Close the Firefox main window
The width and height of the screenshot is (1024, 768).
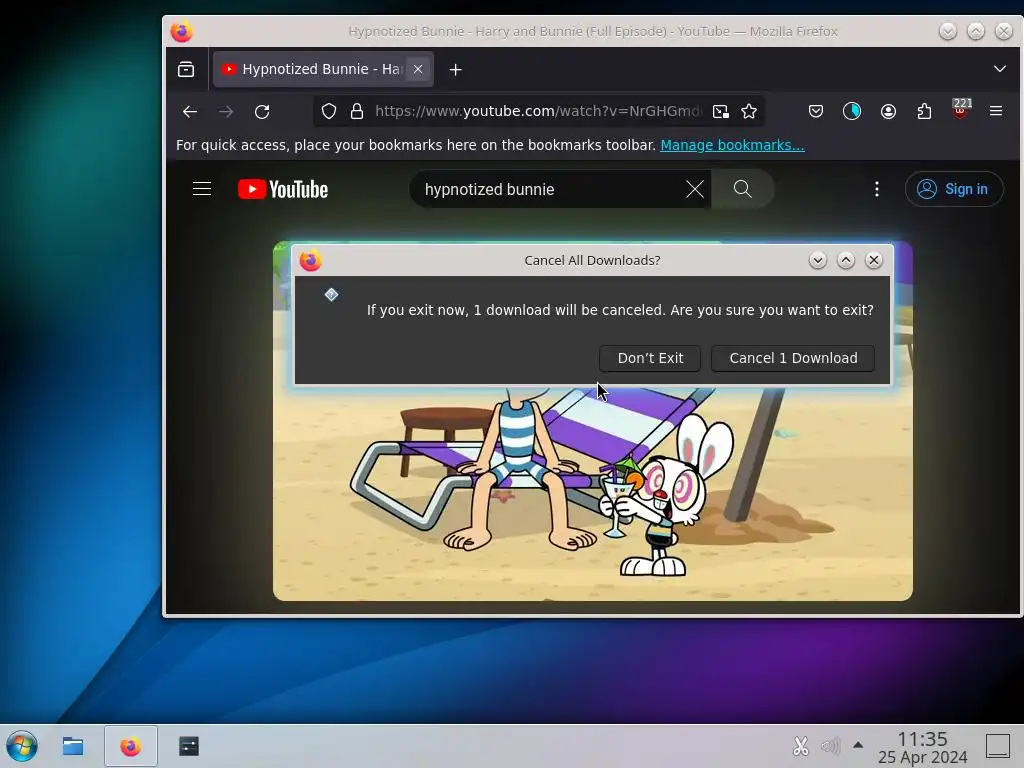1004,31
